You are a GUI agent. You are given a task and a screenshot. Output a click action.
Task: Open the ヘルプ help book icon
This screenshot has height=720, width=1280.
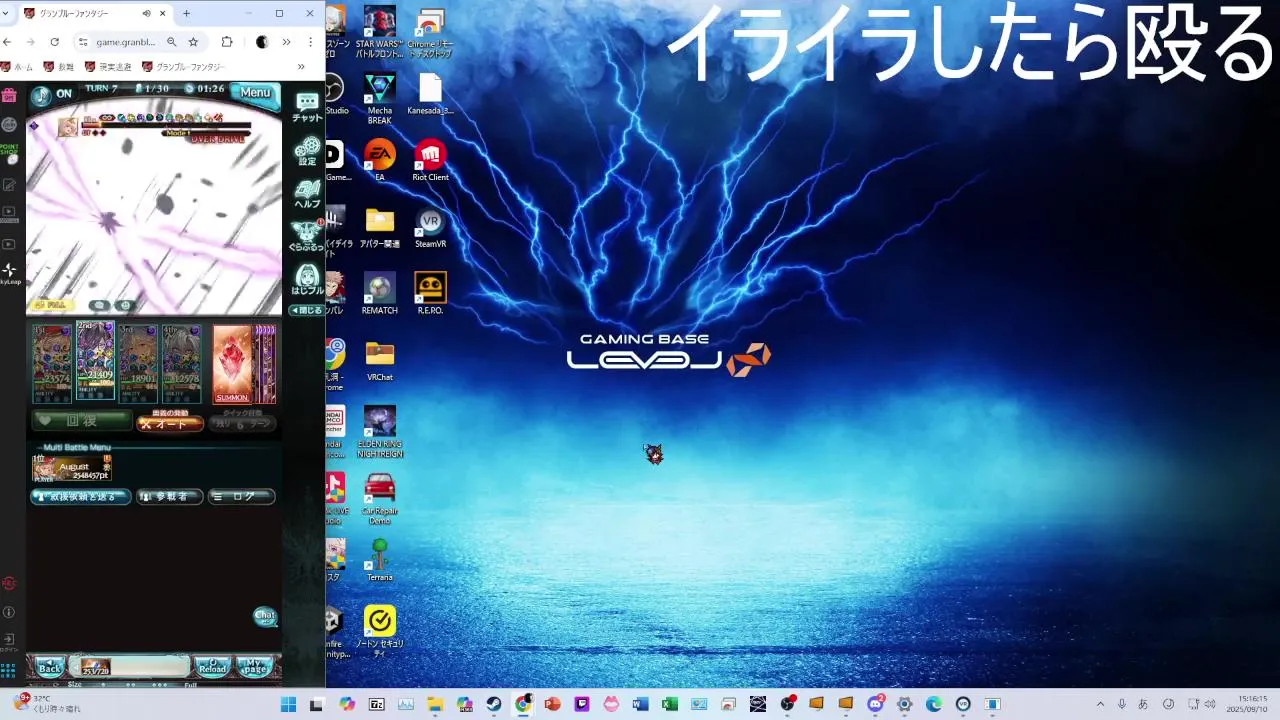pyautogui.click(x=307, y=195)
